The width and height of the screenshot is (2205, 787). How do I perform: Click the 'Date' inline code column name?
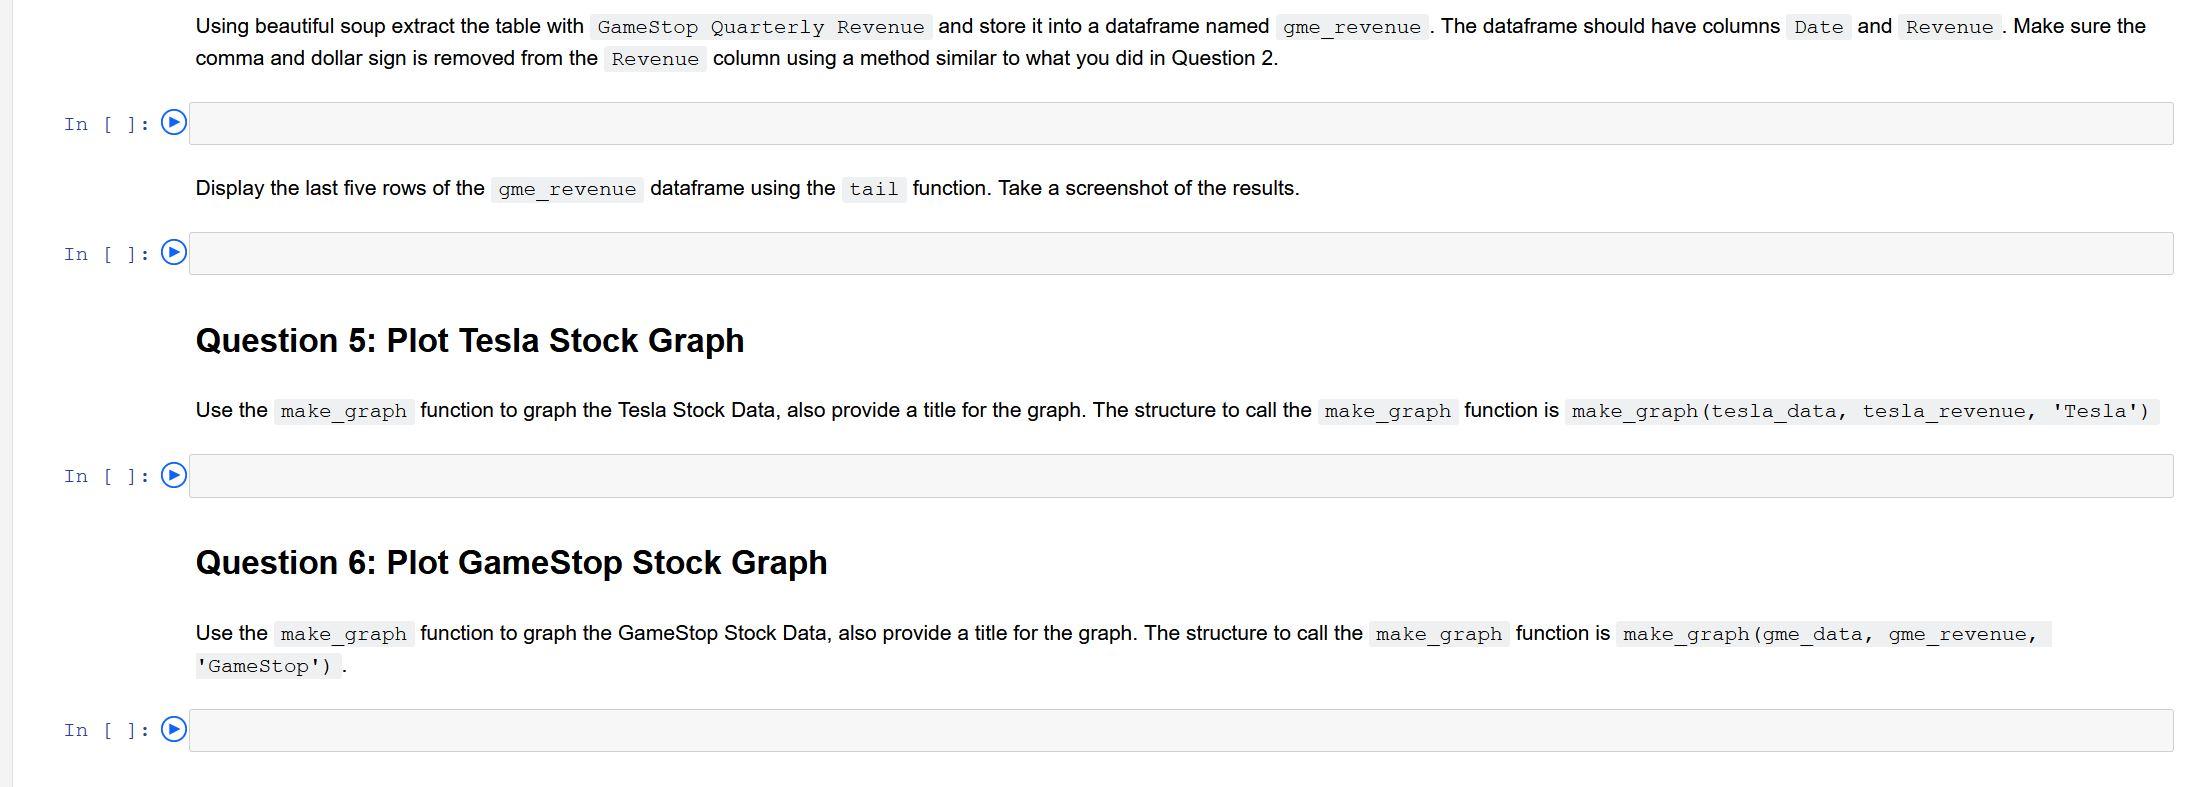(1819, 27)
